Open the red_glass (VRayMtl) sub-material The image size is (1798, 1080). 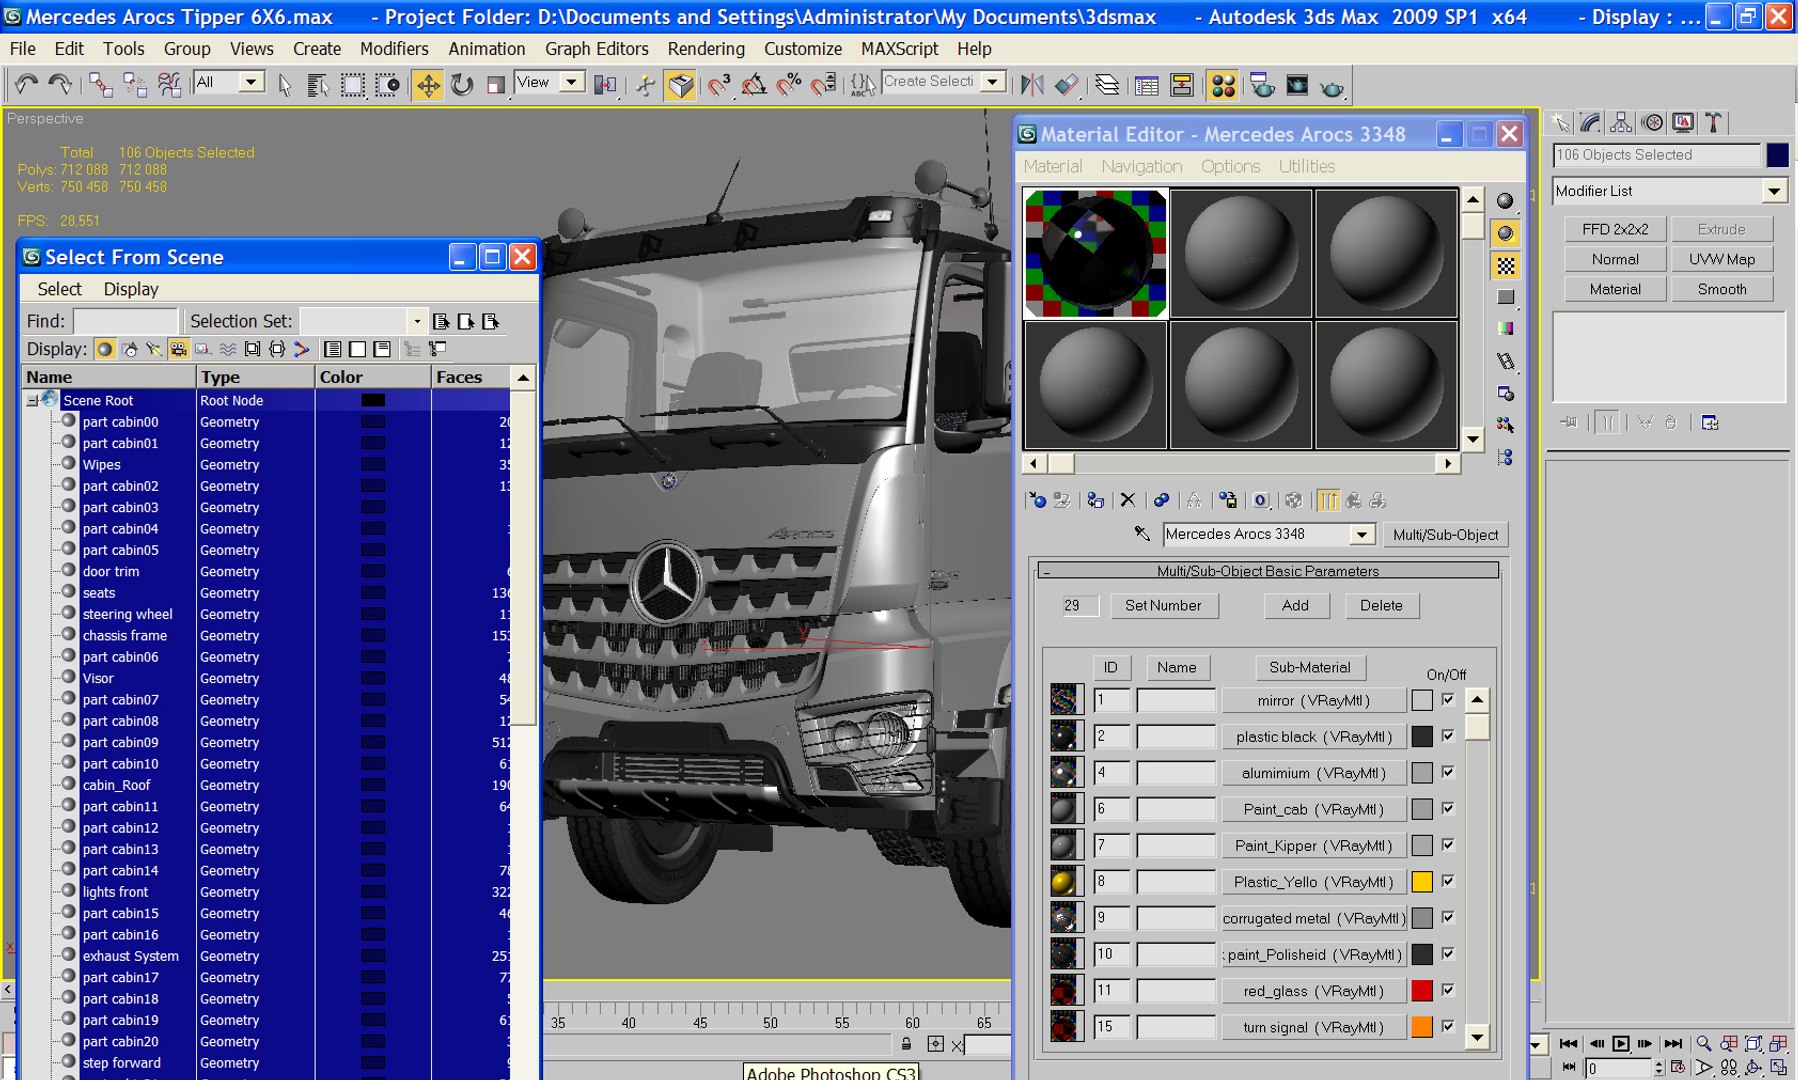tap(1313, 991)
